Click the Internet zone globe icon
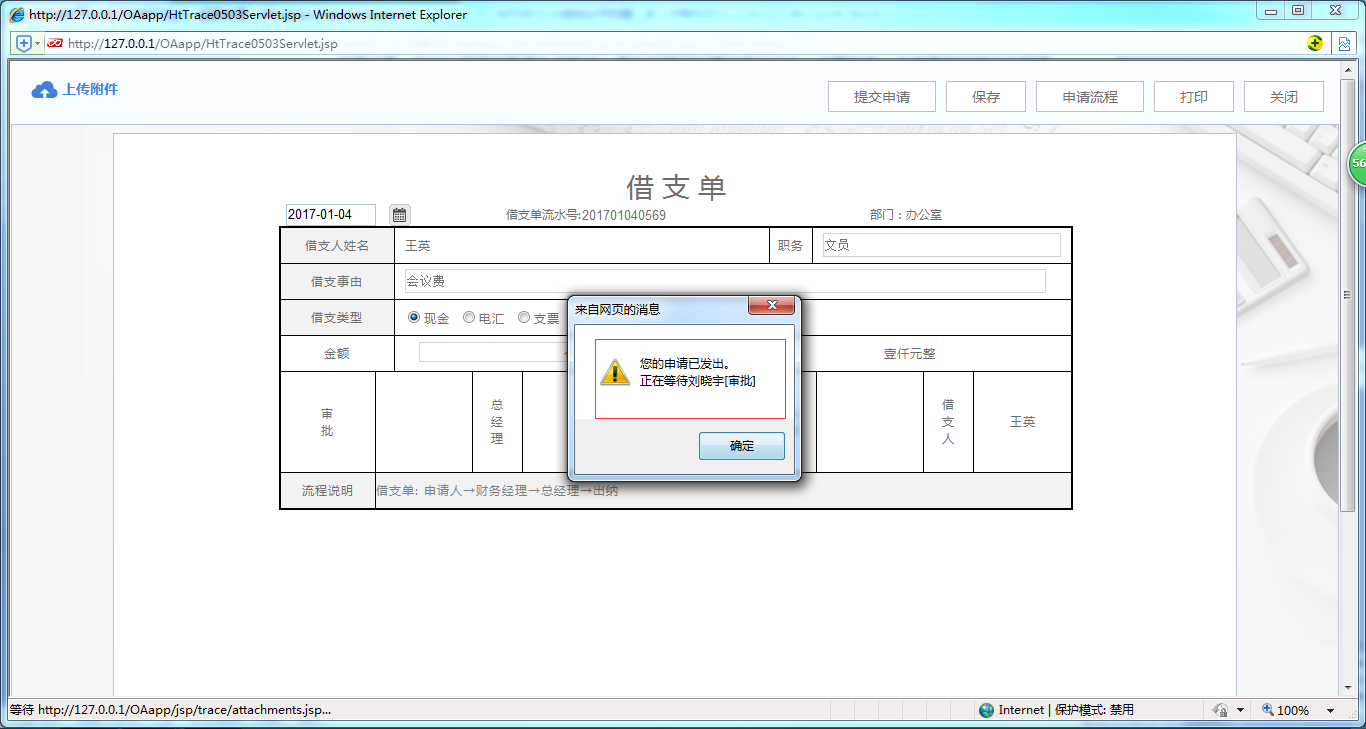 987,710
